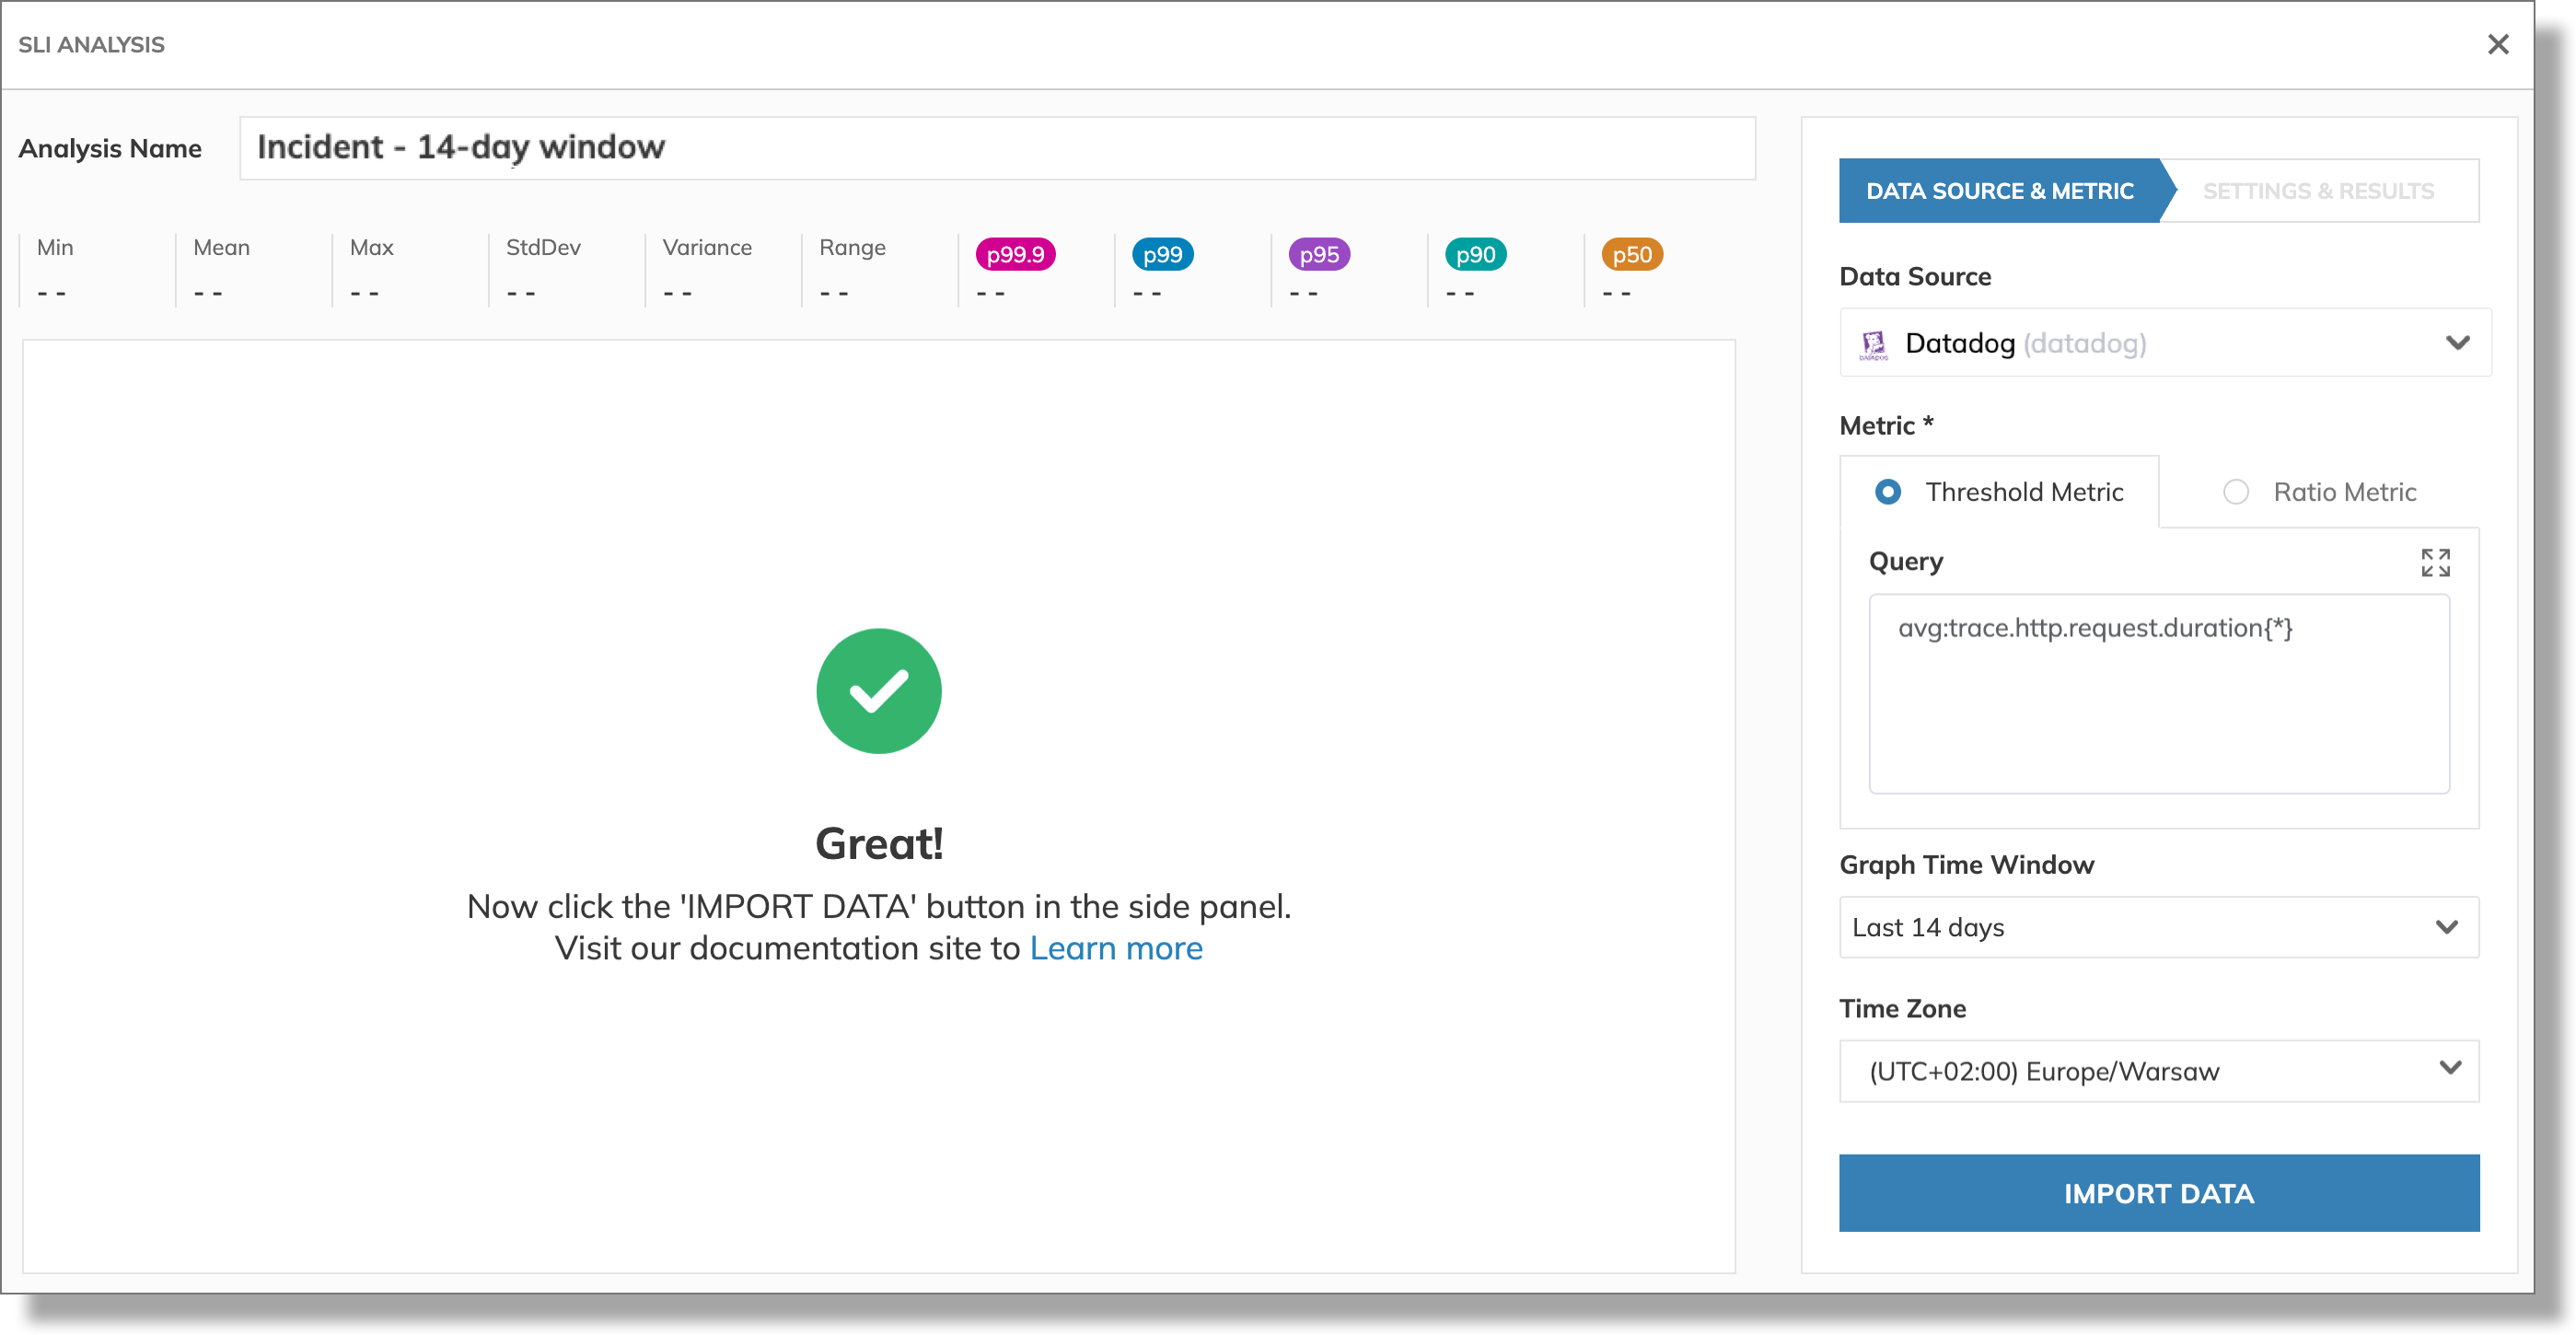This screenshot has height=1335, width=2576.
Task: Click the Datadog data source icon
Action: click(x=1874, y=341)
